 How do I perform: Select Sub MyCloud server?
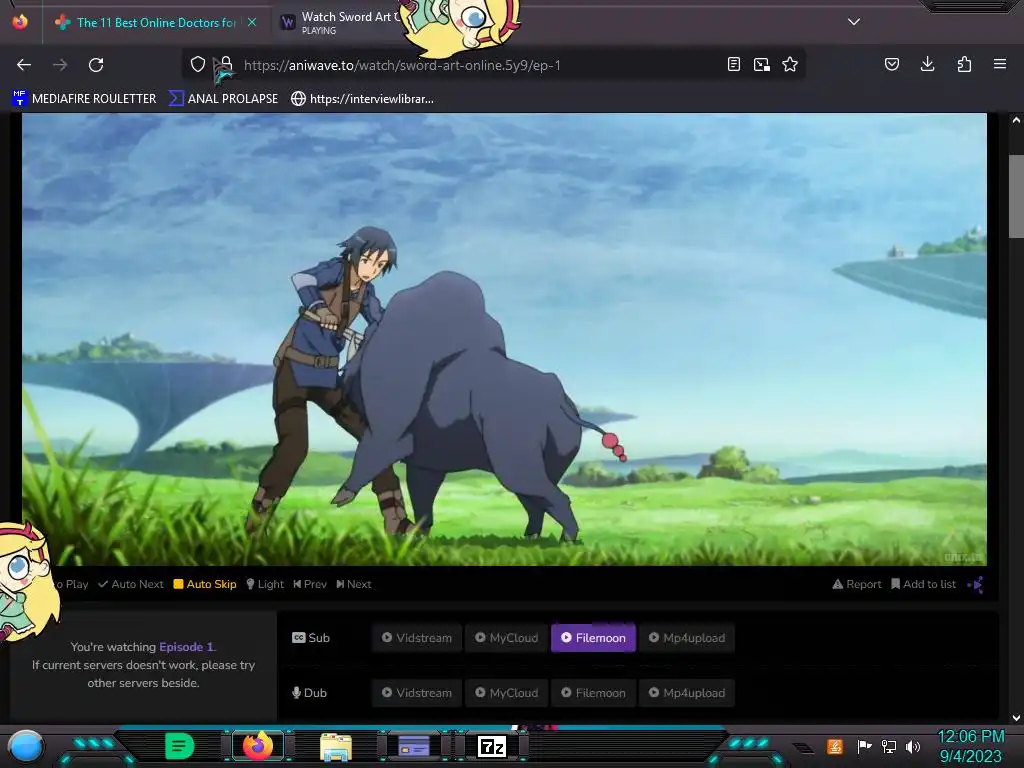click(x=506, y=638)
